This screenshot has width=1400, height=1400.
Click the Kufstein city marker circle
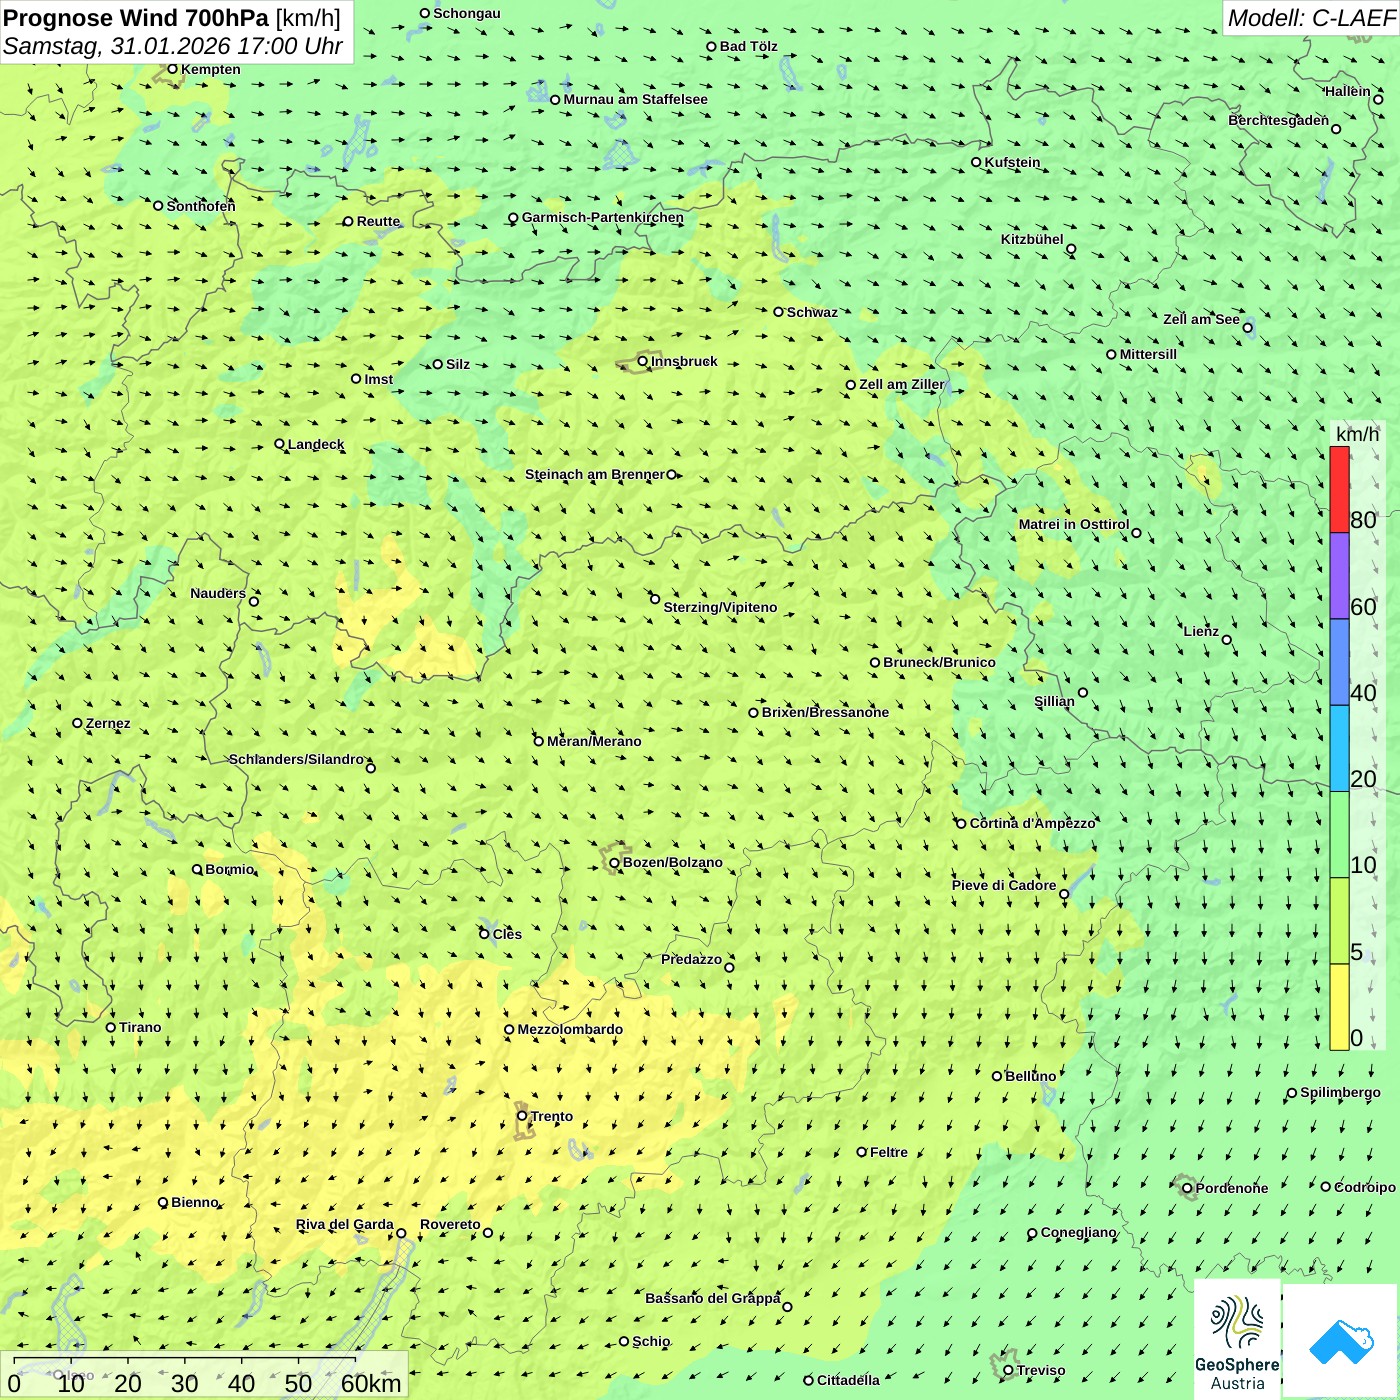[976, 162]
